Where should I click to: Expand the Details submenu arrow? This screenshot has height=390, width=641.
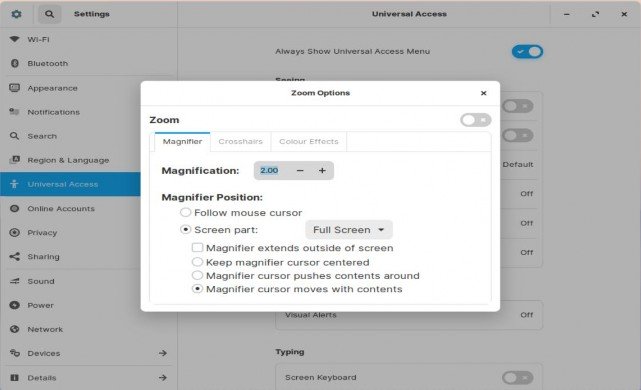(163, 377)
